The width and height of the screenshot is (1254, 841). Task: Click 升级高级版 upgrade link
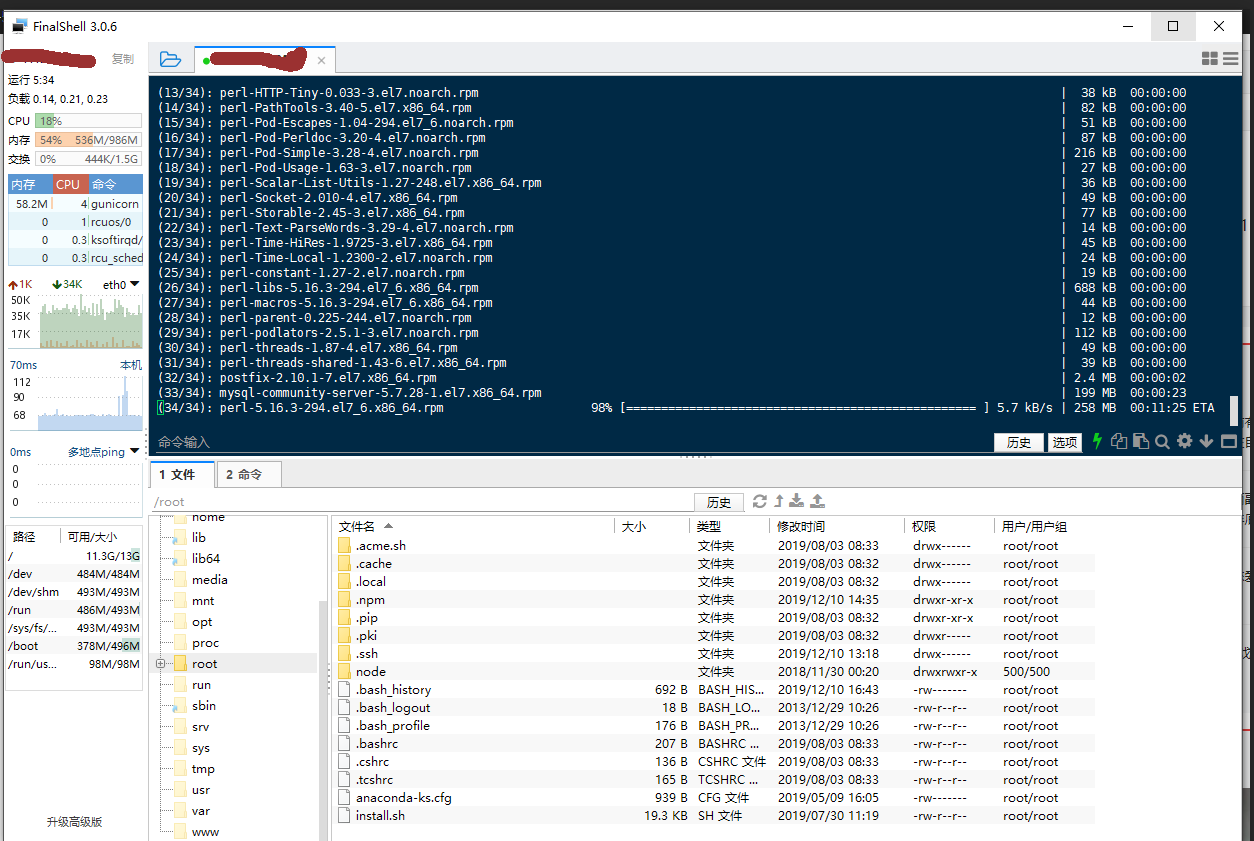[74, 822]
